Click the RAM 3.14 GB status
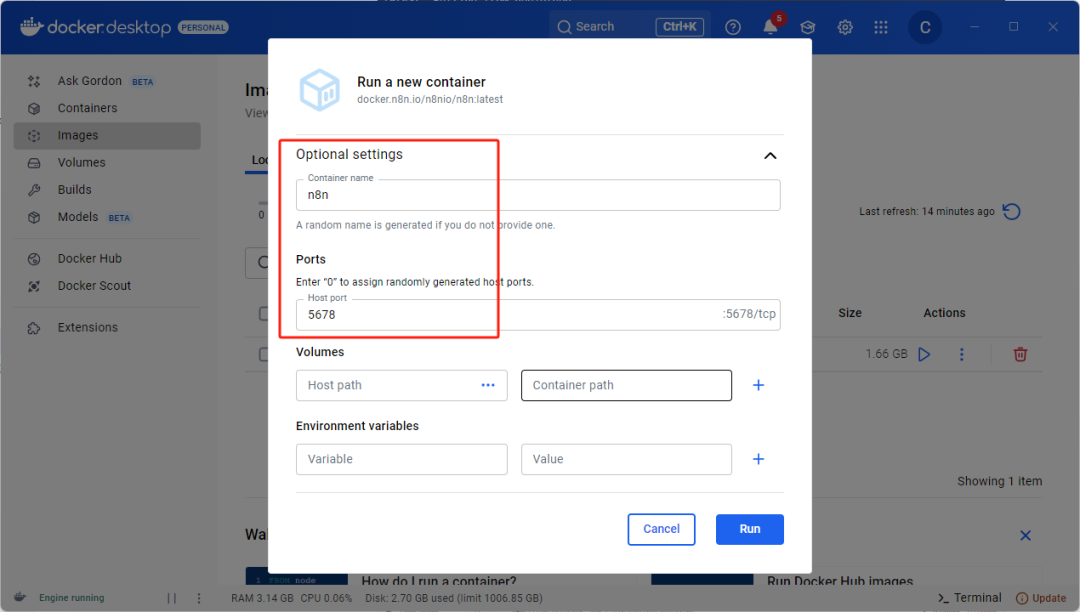Viewport: 1080px width, 612px height. [x=262, y=598]
